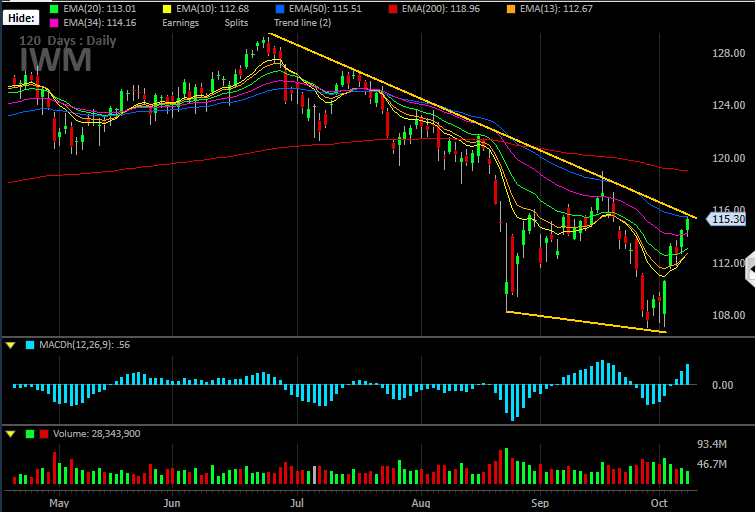Screen dimensions: 755x512
Task: Select the lower yellow support trend line
Action: (586, 322)
